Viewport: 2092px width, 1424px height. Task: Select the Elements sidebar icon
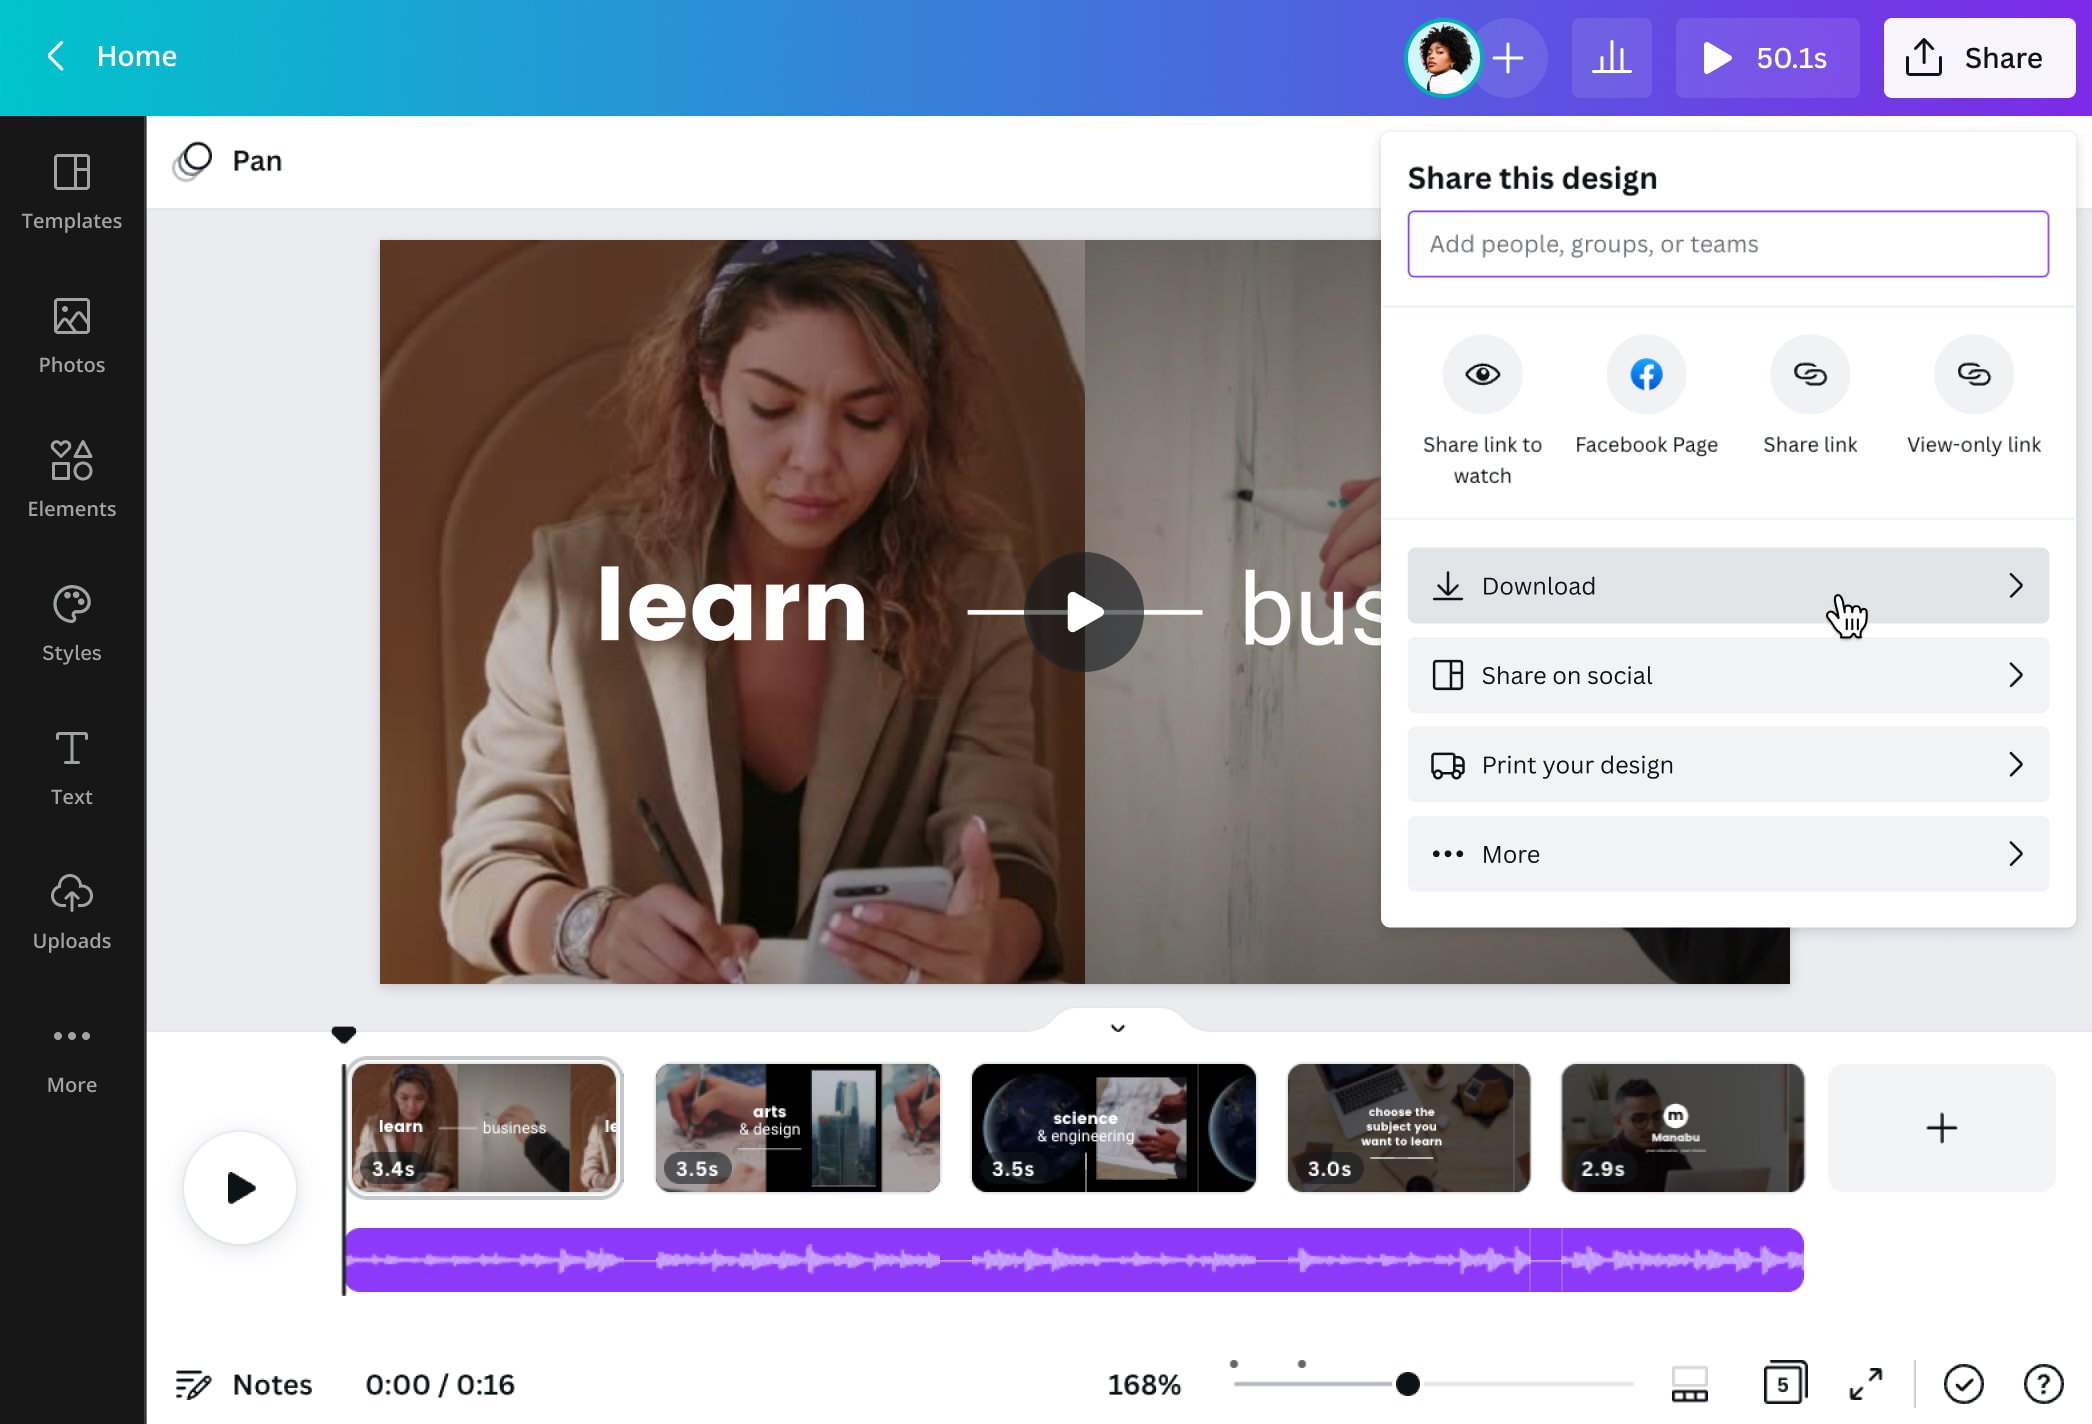71,478
